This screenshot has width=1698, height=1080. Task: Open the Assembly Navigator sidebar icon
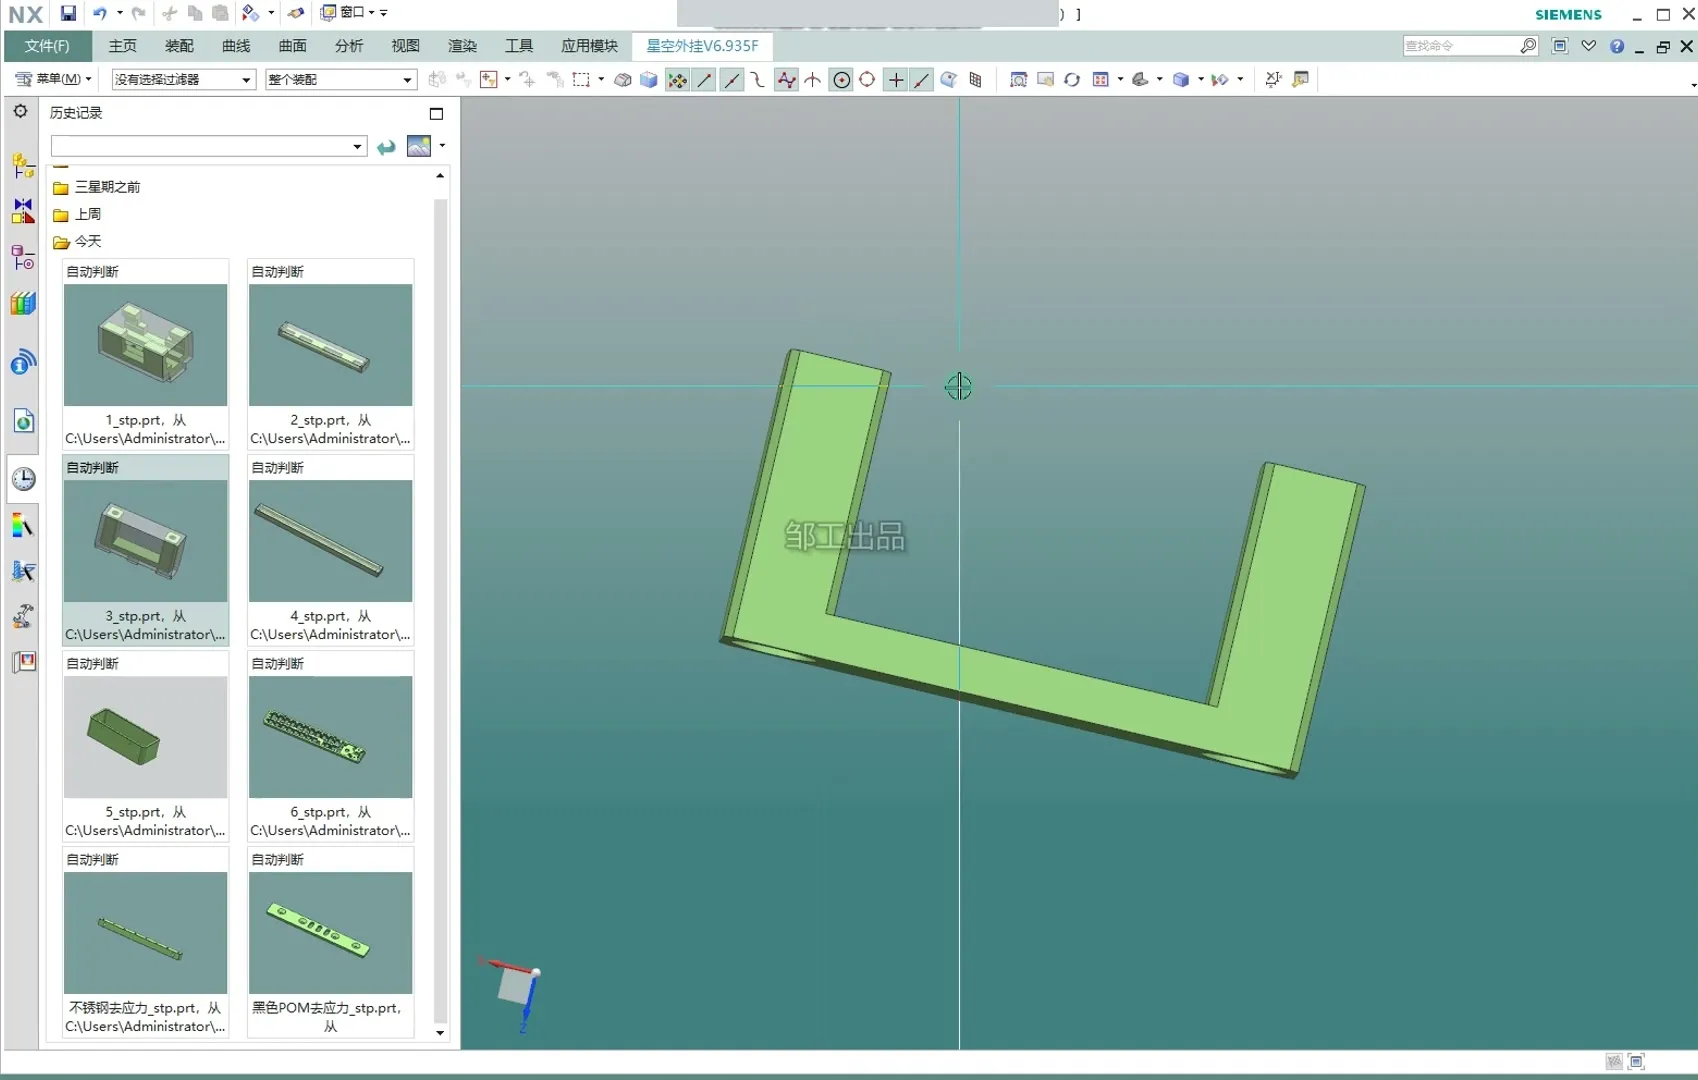[x=23, y=165]
